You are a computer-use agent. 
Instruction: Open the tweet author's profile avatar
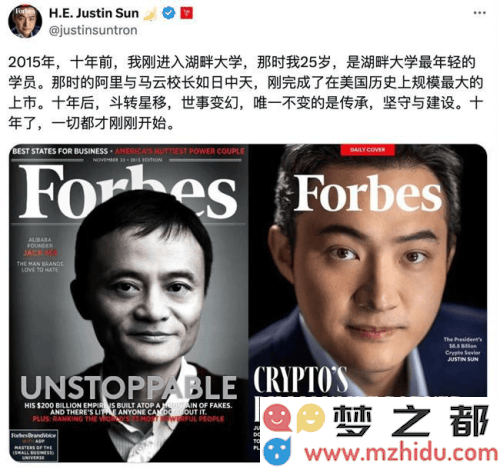pos(25,21)
